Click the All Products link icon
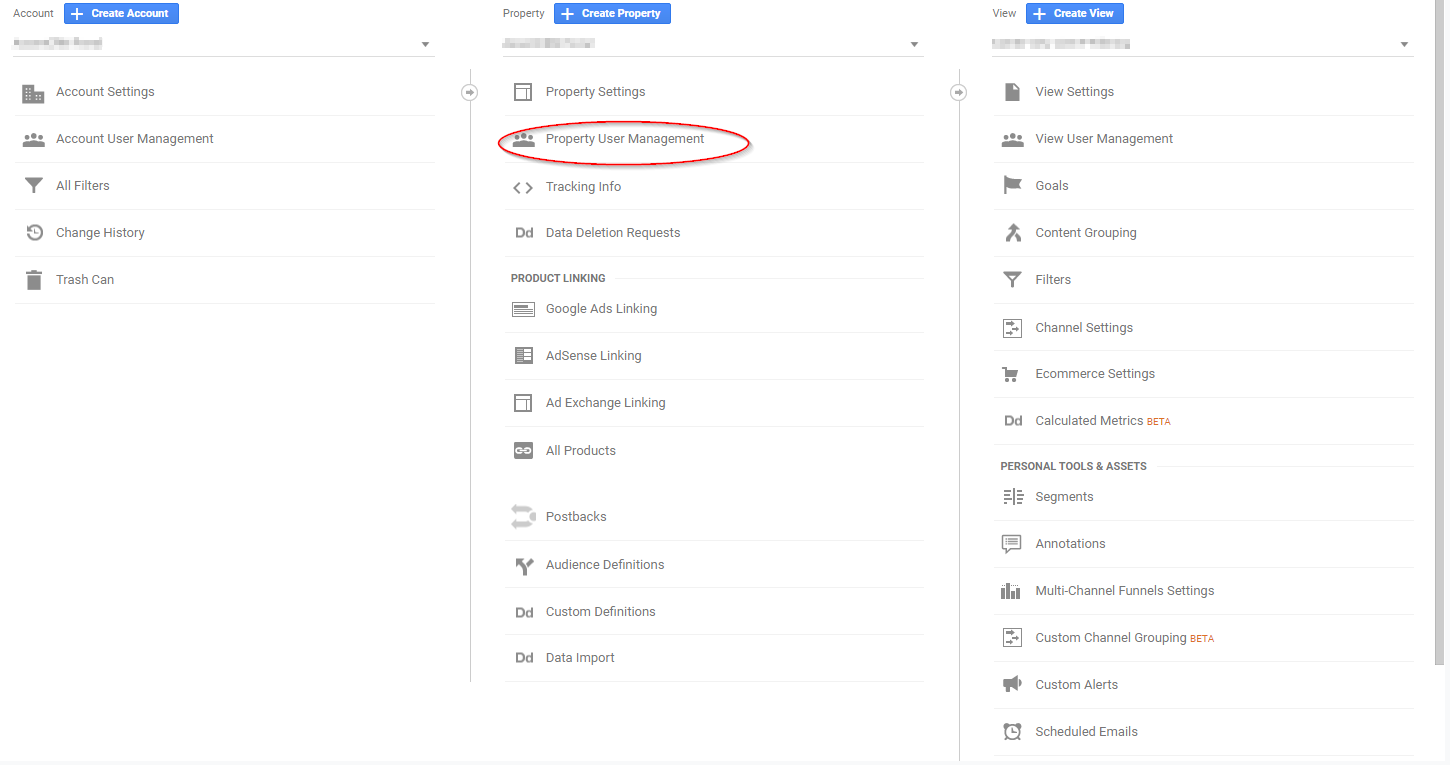This screenshot has height=765, width=1450. point(523,451)
